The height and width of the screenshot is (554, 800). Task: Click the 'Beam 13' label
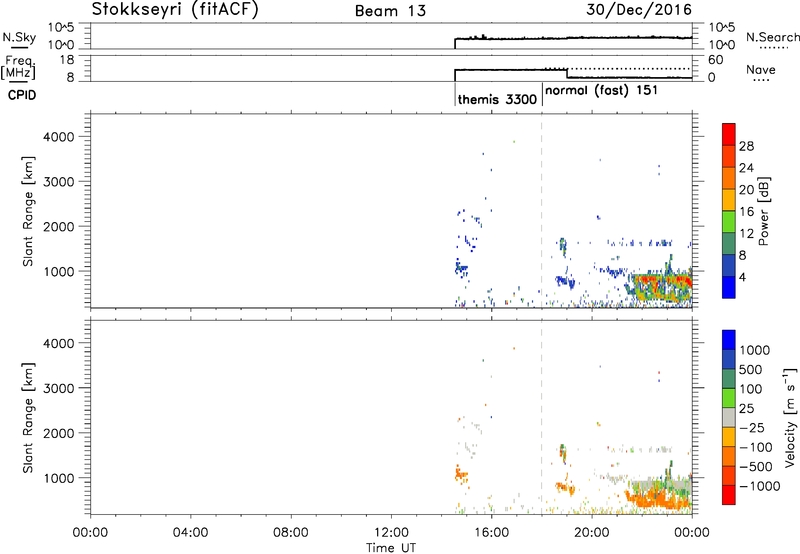pos(390,11)
